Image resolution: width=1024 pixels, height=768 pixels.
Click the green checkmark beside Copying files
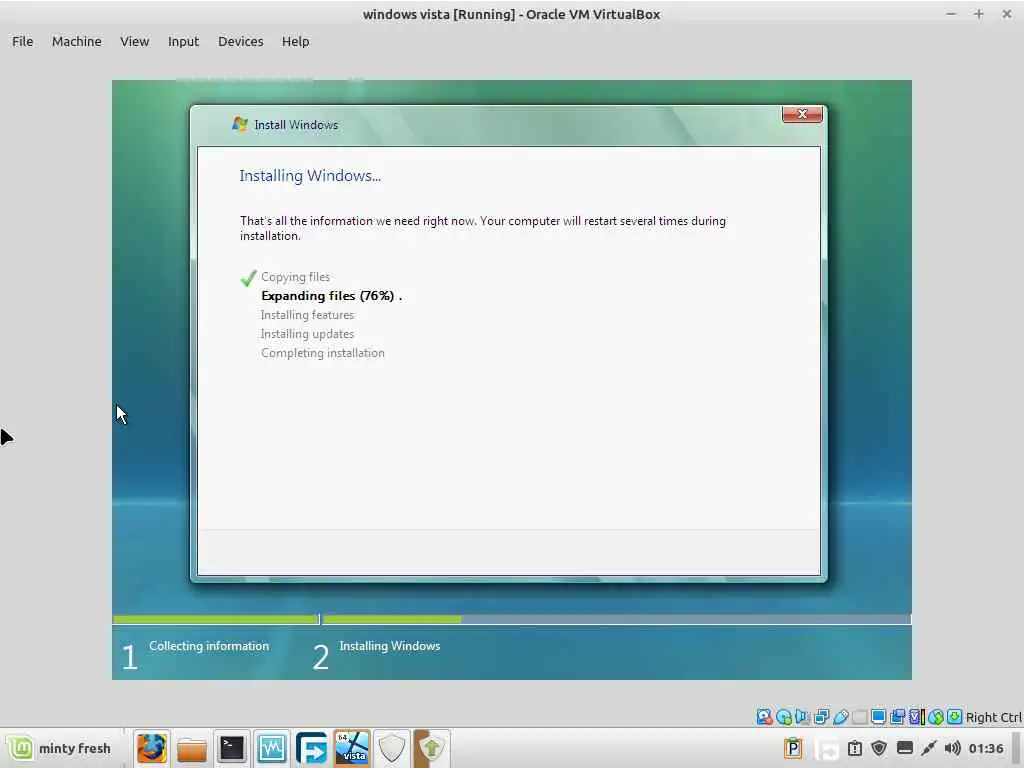248,278
